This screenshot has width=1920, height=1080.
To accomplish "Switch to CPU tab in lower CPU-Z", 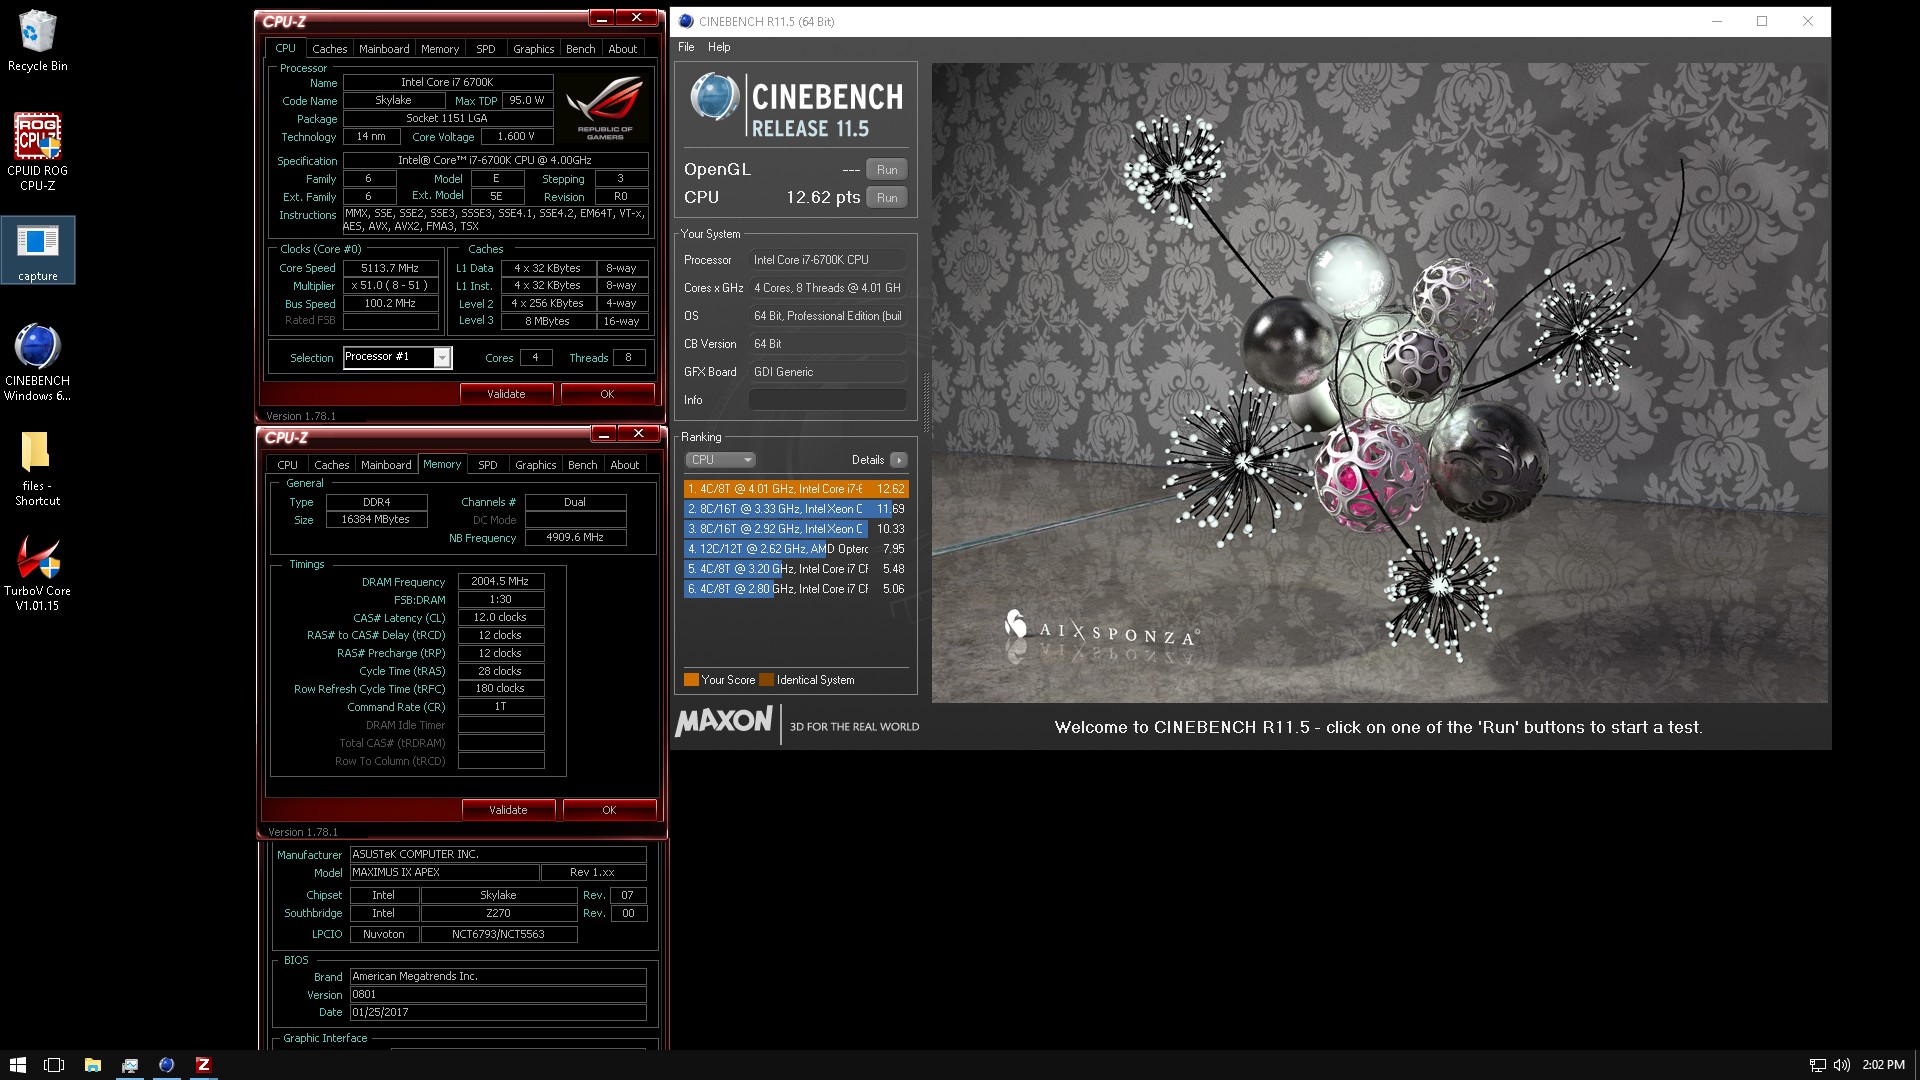I will [287, 465].
